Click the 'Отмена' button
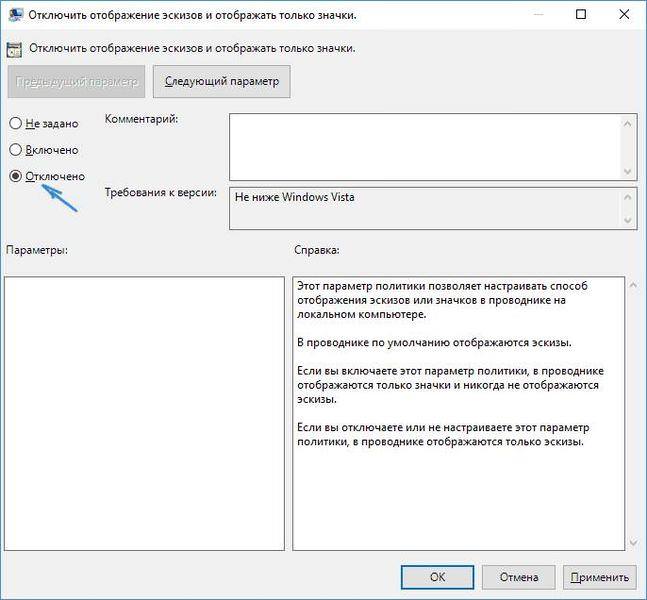 tap(519, 577)
